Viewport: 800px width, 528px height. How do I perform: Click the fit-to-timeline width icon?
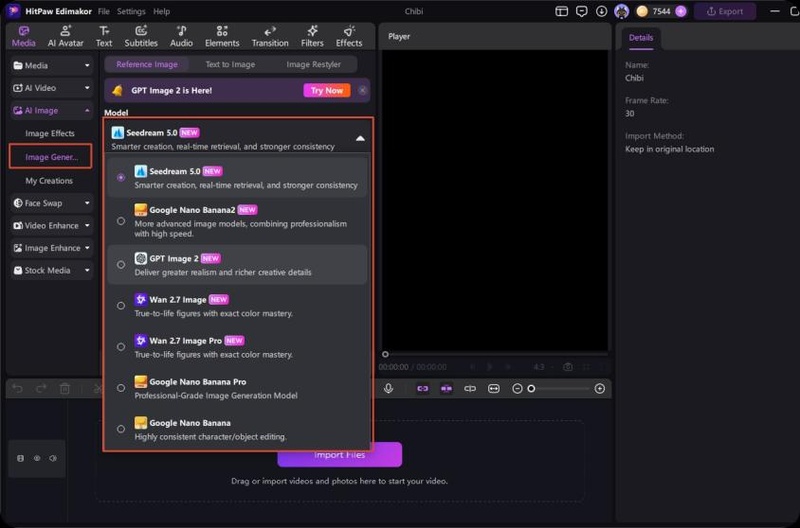(x=493, y=389)
